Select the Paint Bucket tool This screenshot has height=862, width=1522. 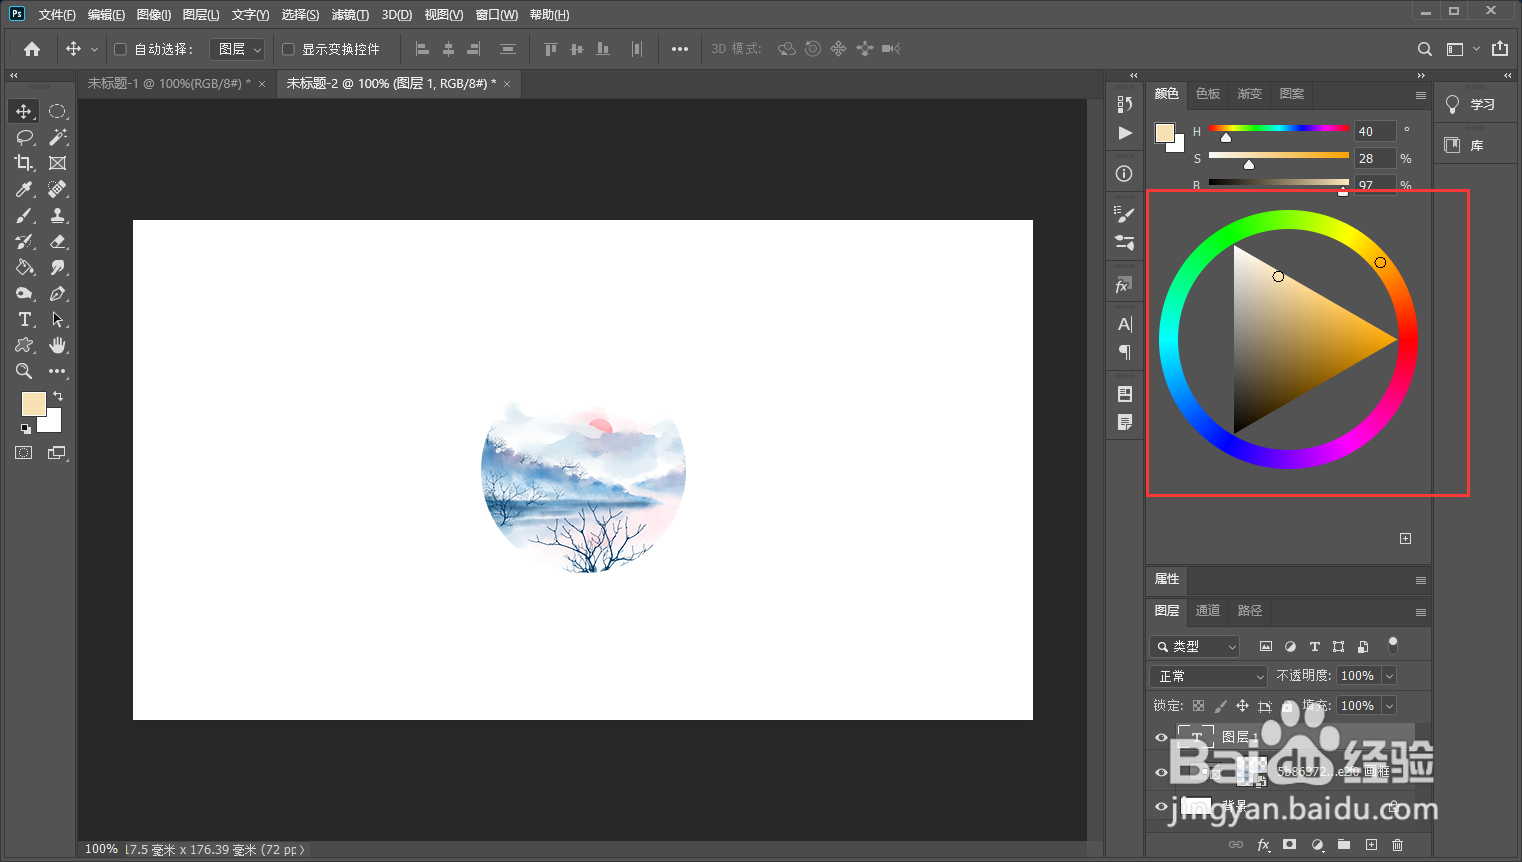coord(24,267)
